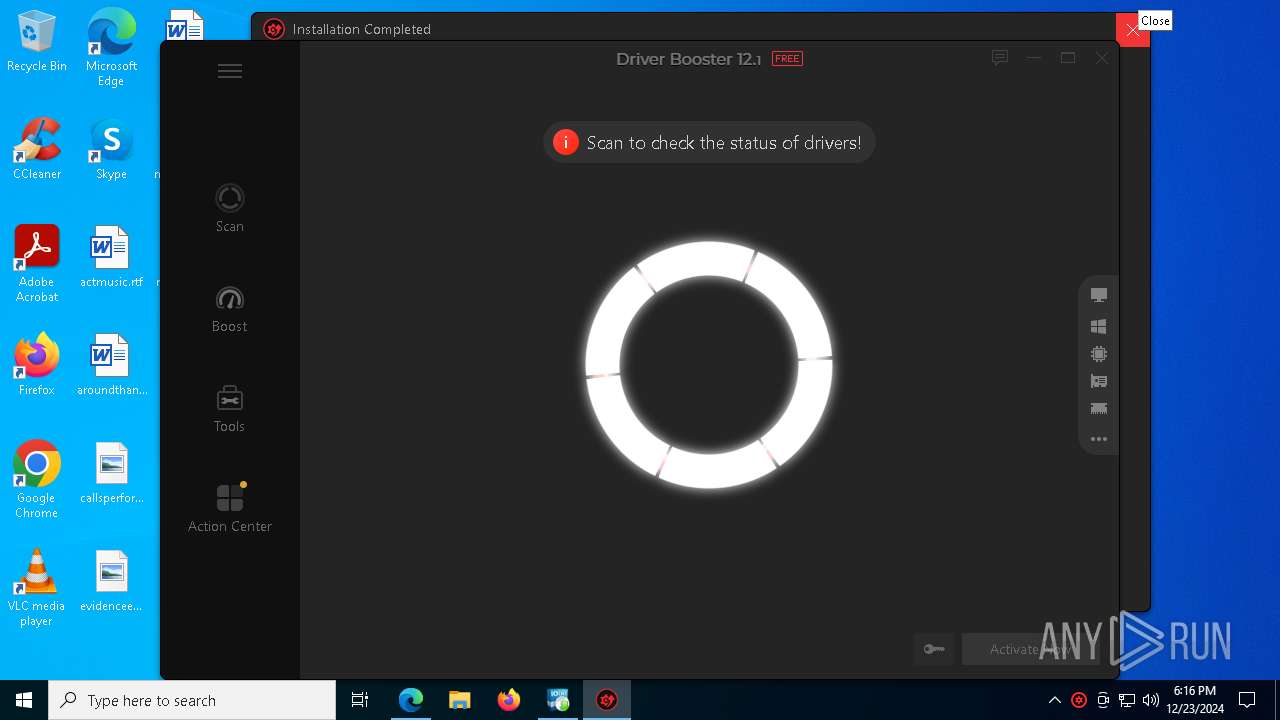This screenshot has height=720, width=1280.
Task: Open volume control in system tray
Action: point(1151,700)
